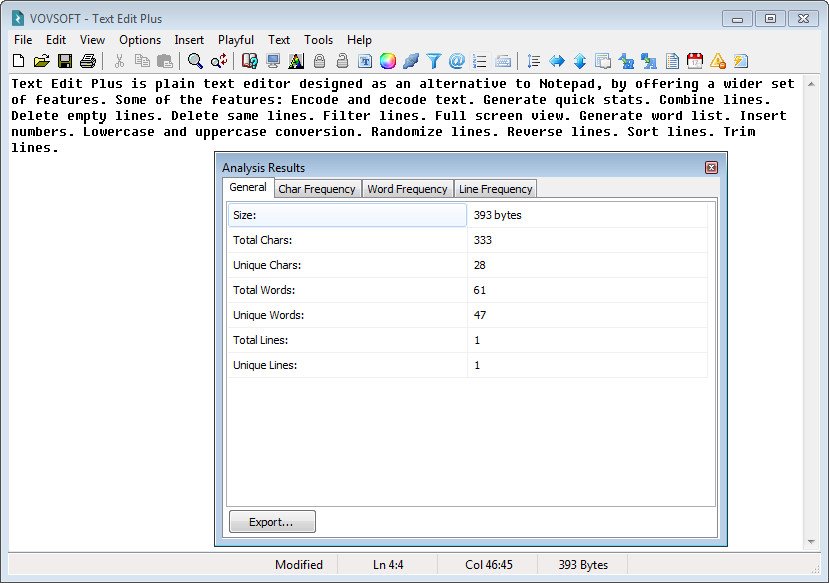
Task: Click the numbered list icon
Action: coord(480,61)
